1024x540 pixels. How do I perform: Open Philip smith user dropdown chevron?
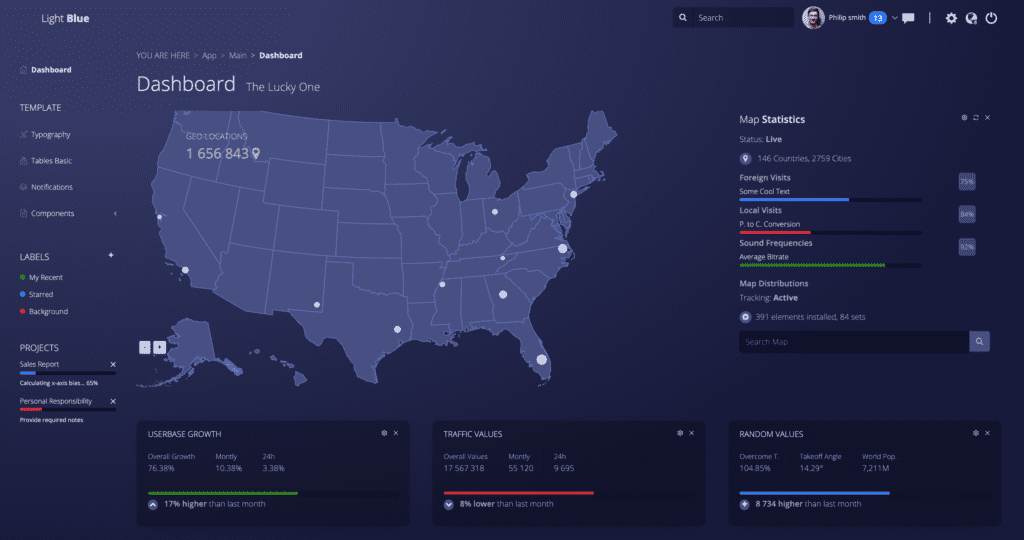[894, 18]
